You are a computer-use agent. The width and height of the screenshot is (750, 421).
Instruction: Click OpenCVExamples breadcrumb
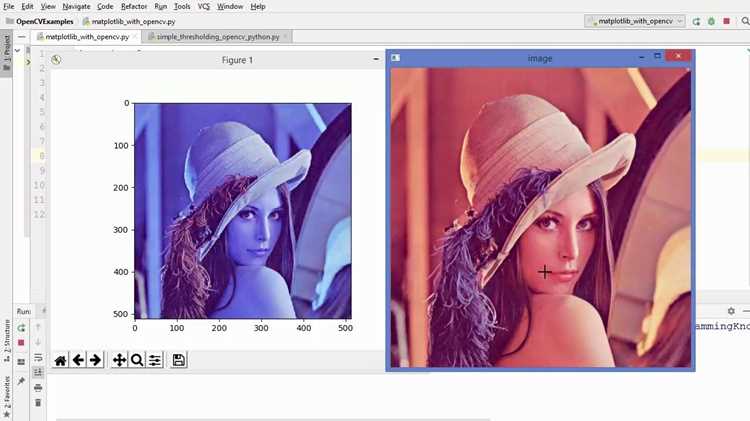point(40,22)
